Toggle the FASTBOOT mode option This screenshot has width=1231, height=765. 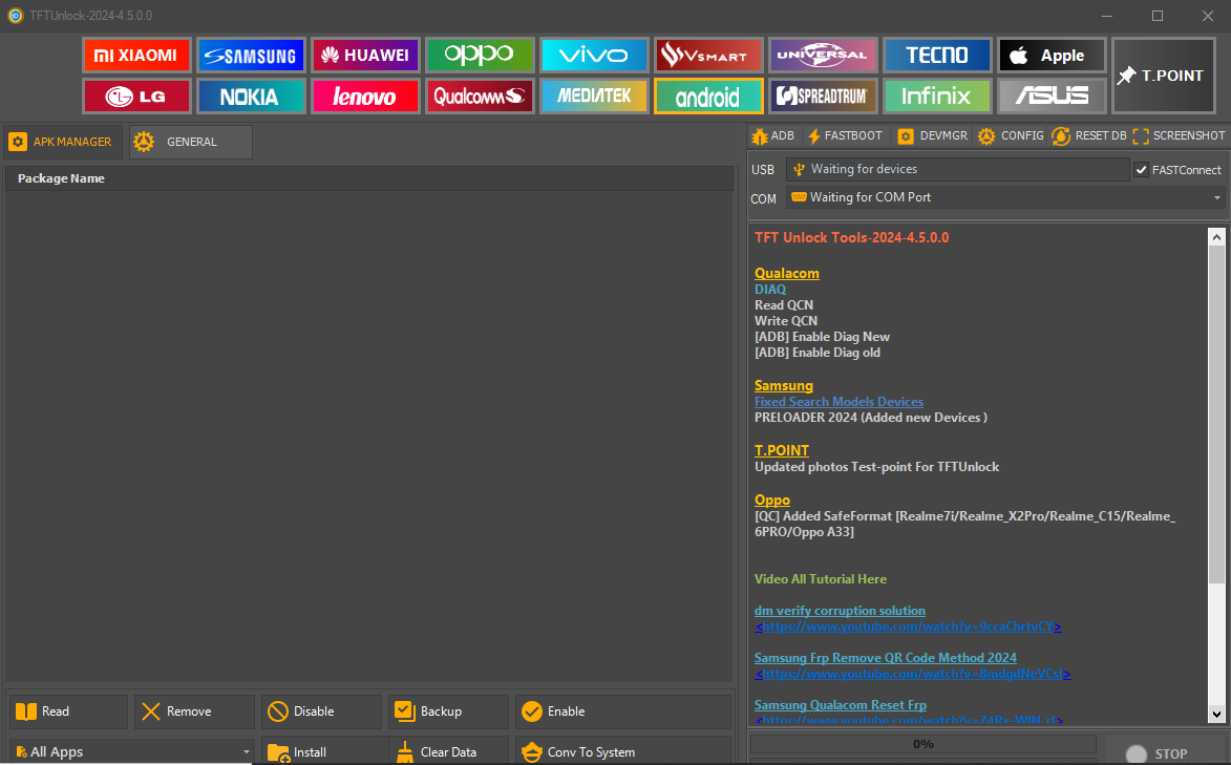coord(845,135)
